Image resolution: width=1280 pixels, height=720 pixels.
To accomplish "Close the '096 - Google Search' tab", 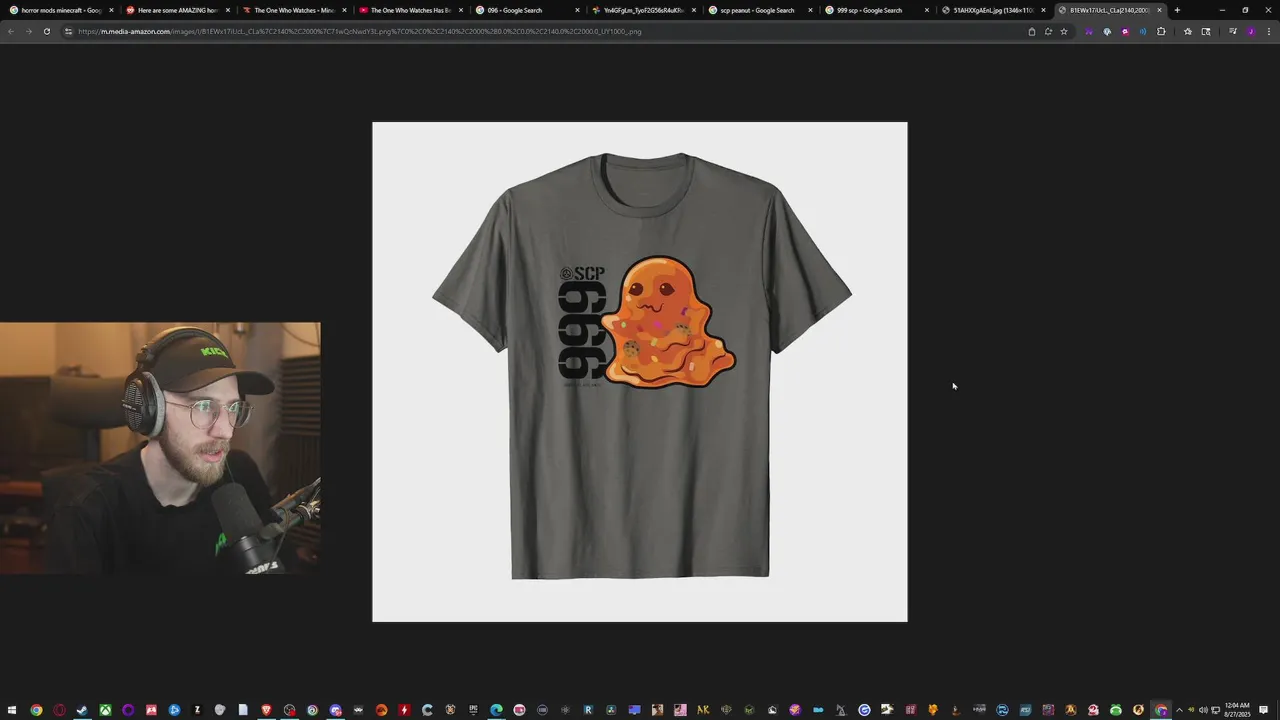I will (577, 10).
